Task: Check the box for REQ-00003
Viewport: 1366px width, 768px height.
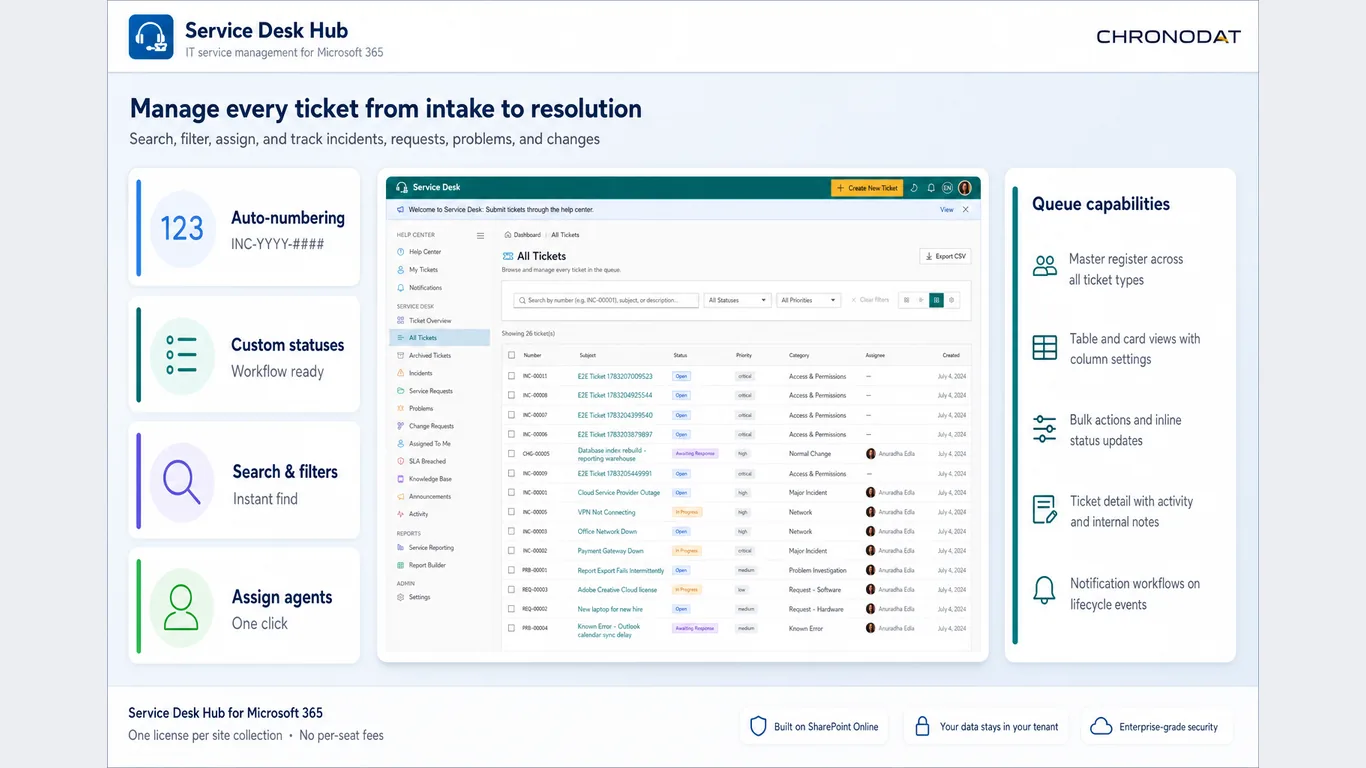Action: pos(512,590)
